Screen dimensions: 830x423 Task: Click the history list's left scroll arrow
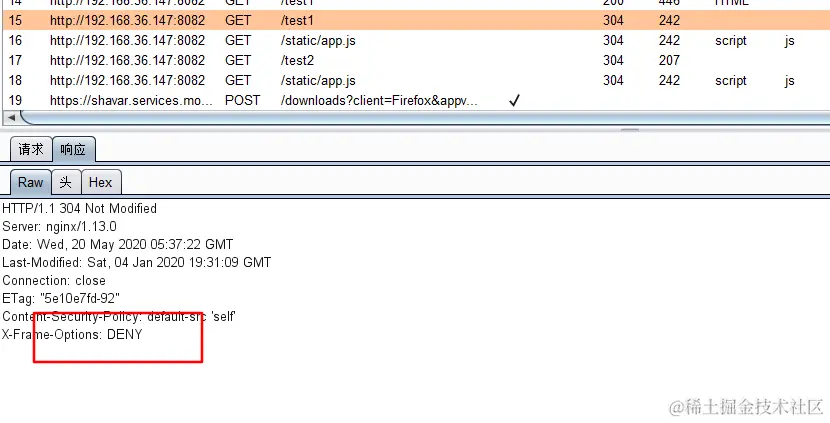[11, 118]
